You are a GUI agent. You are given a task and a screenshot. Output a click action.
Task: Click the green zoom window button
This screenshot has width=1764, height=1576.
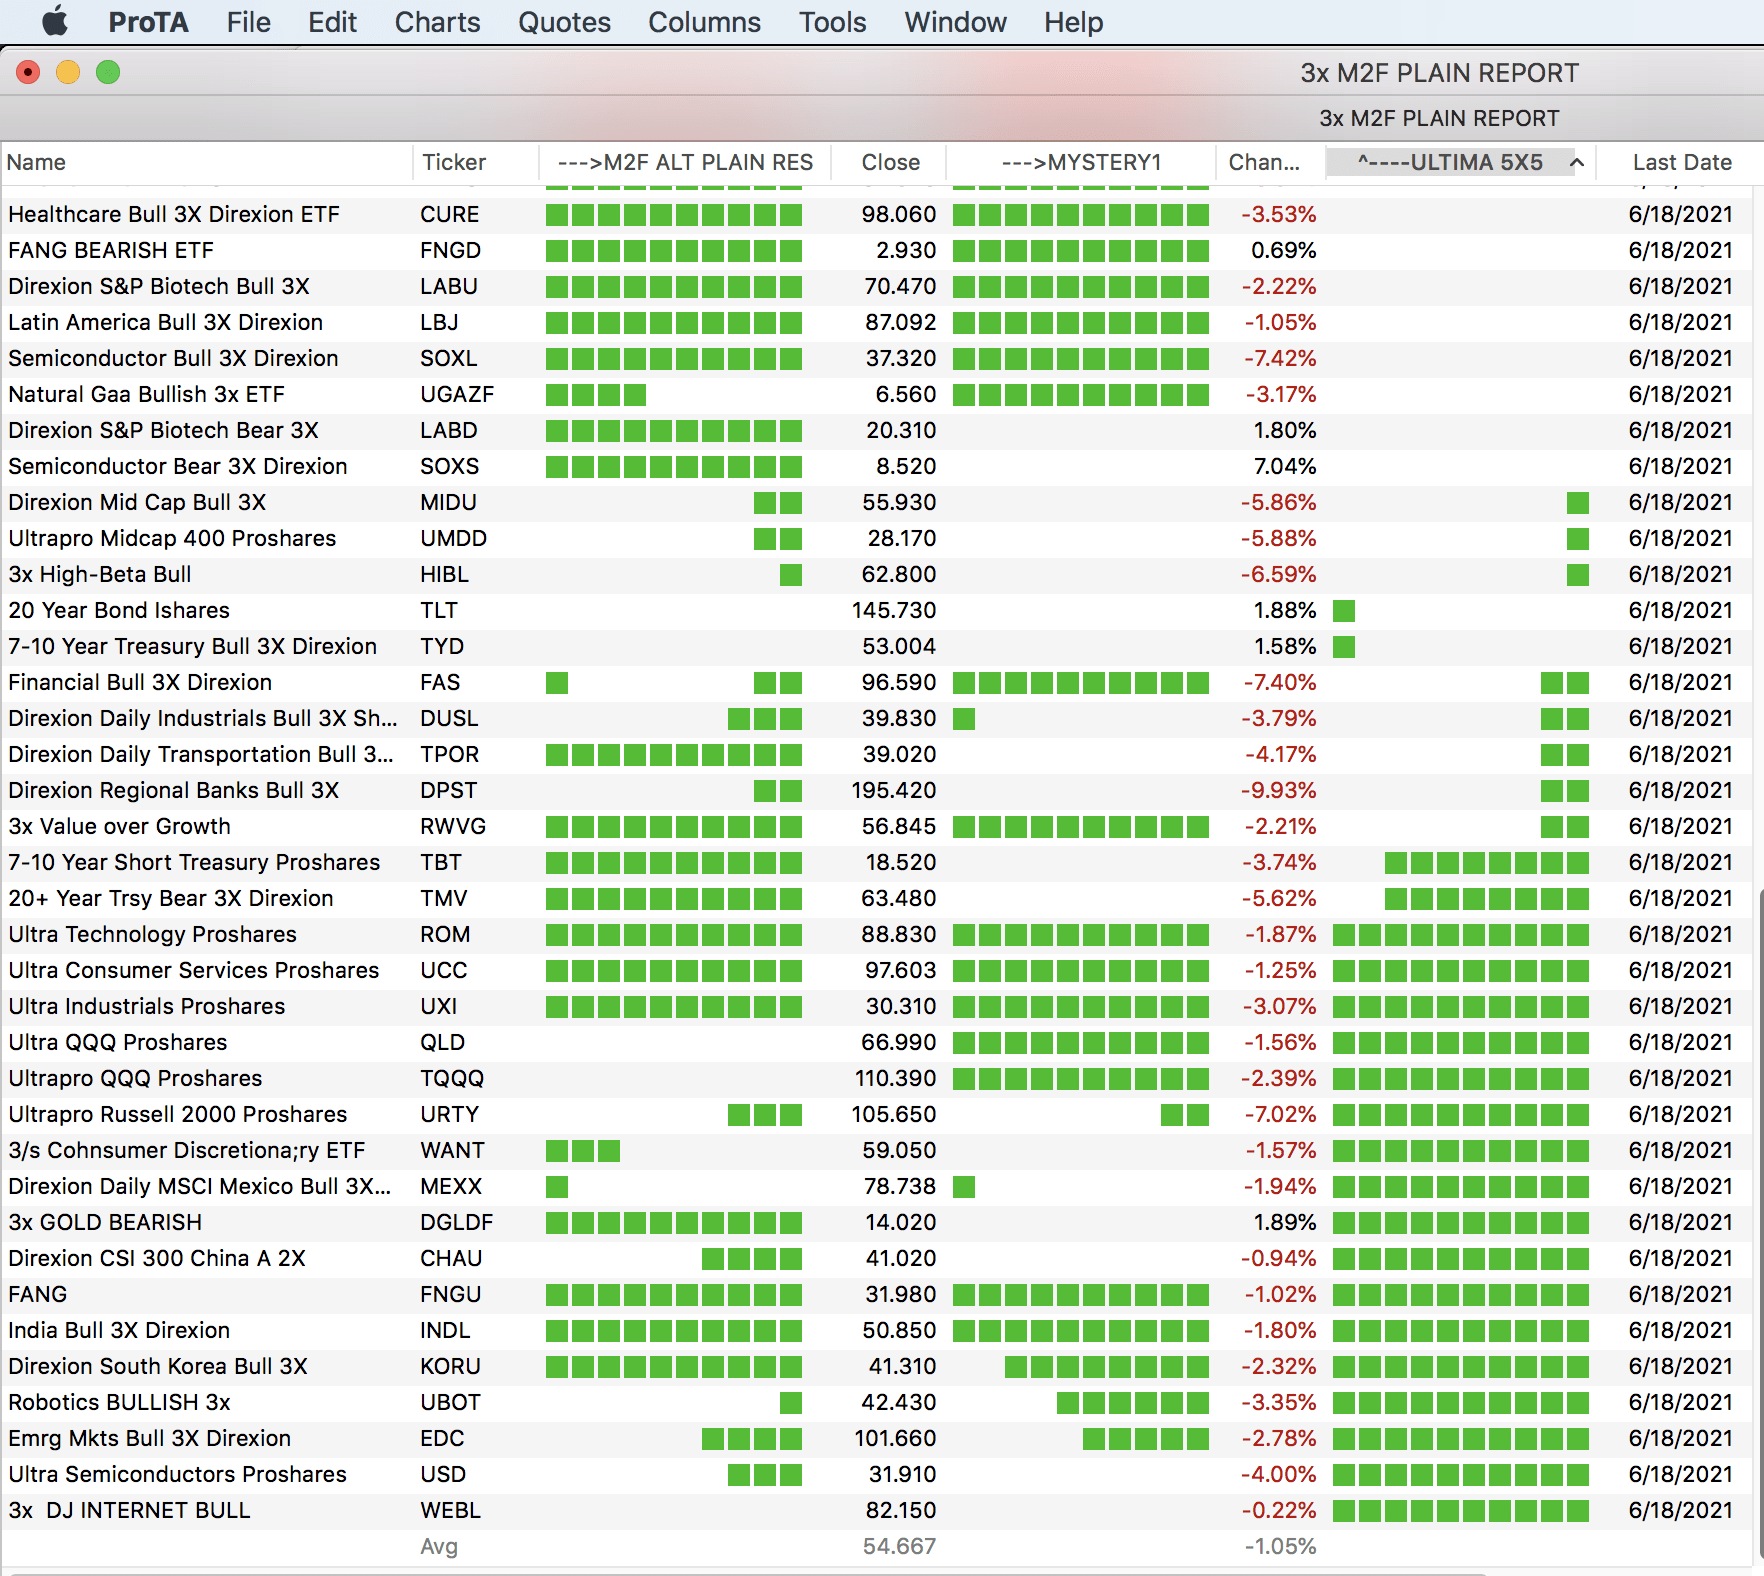pos(108,72)
